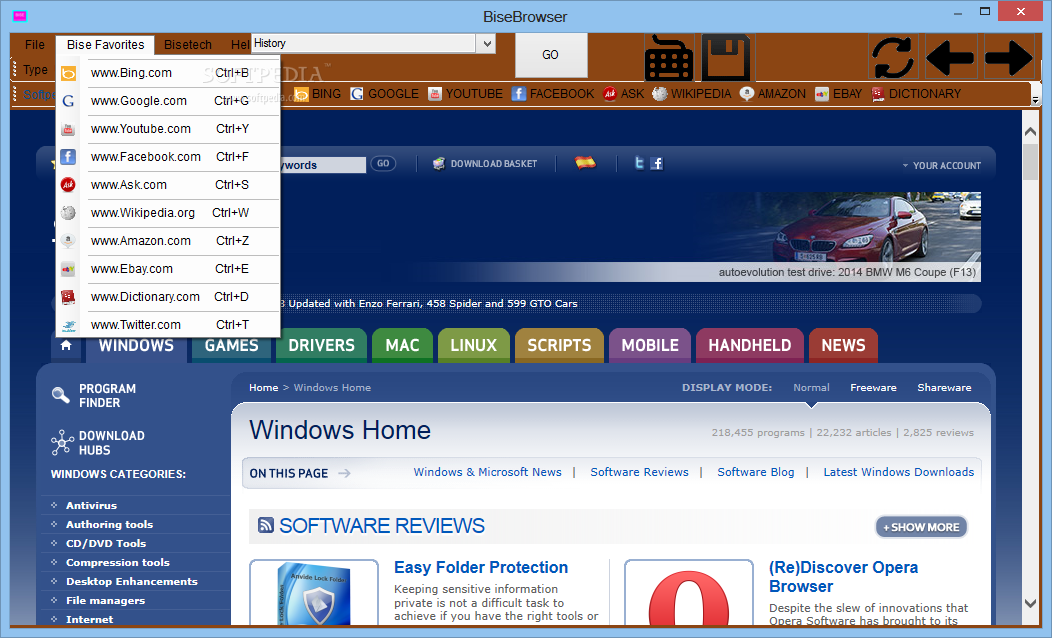Open the YOUTUBE bookmark in toolbar
The image size is (1052, 638).
pyautogui.click(x=466, y=94)
